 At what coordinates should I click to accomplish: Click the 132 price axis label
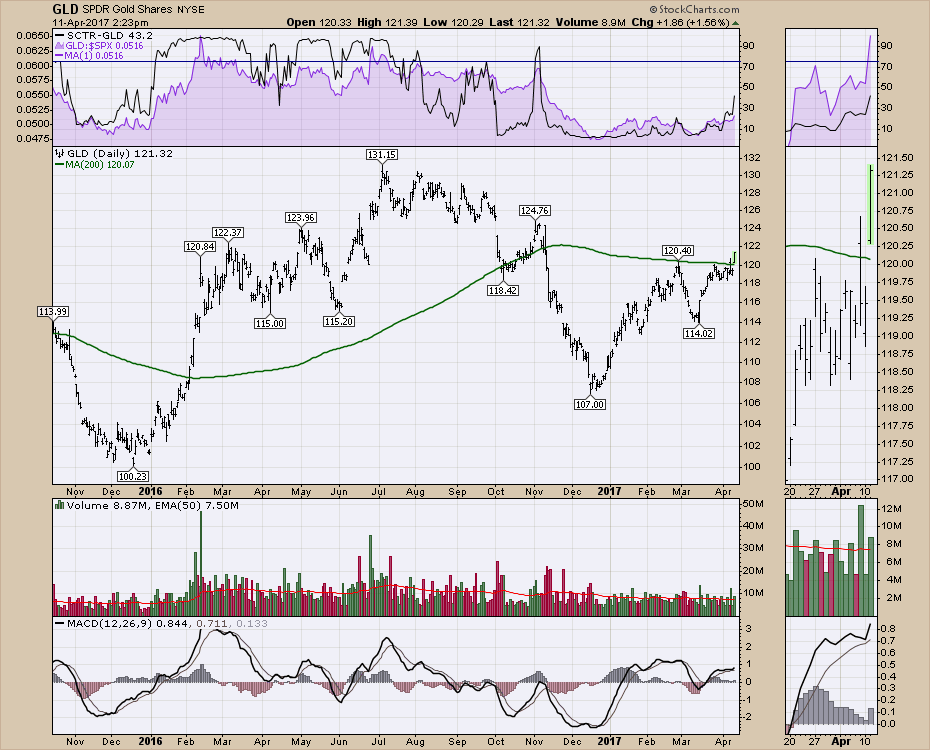tap(752, 158)
